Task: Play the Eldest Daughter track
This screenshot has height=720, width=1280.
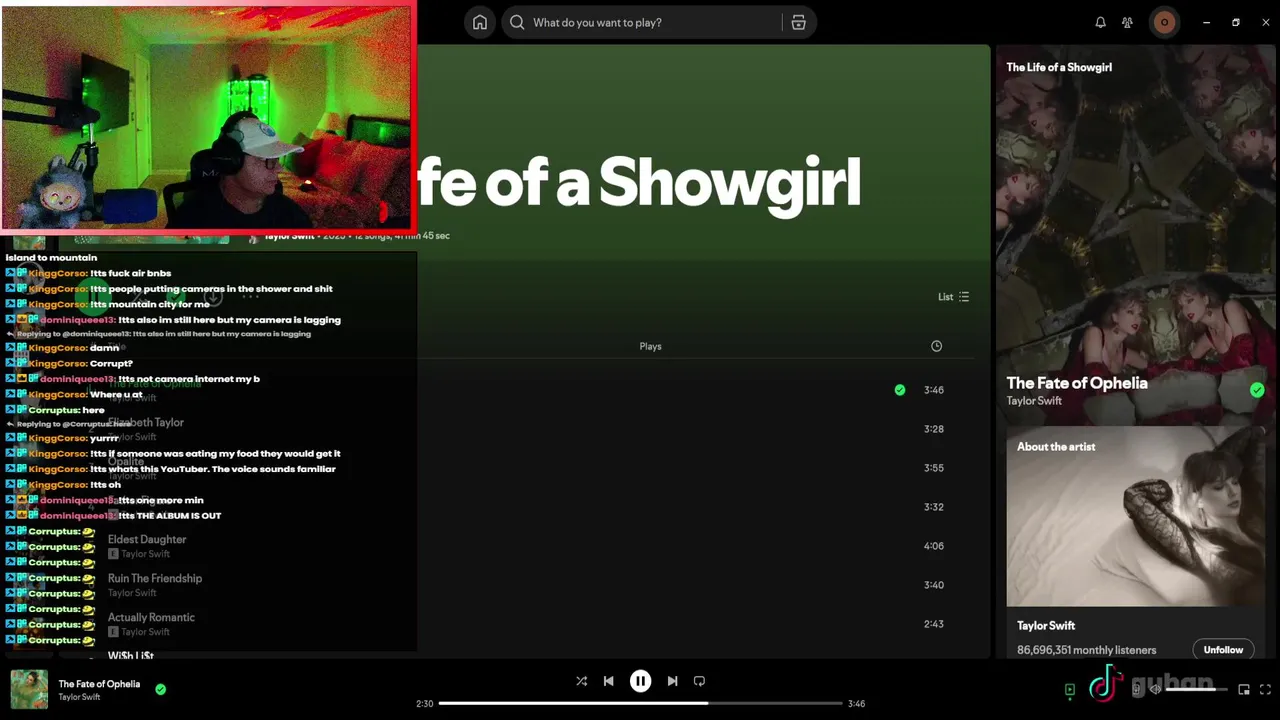Action: (147, 540)
